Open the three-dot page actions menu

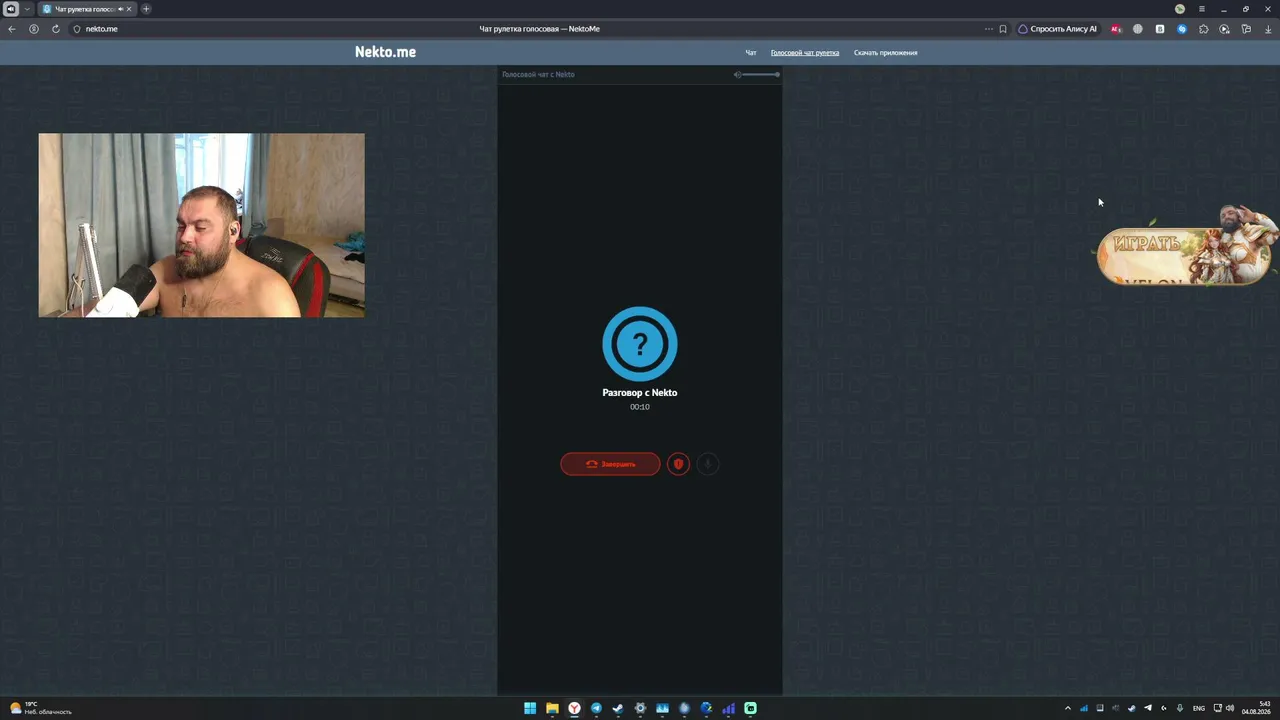point(989,29)
